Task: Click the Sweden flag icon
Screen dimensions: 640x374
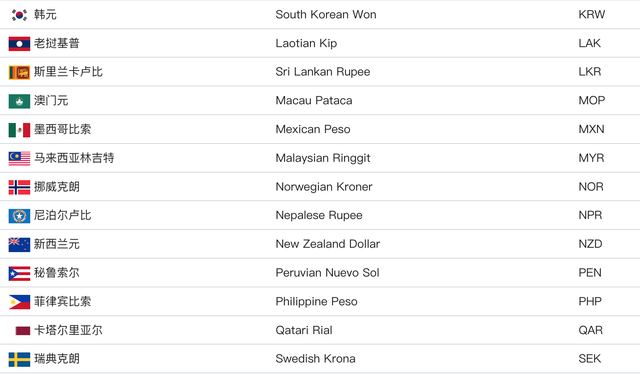Action: pos(19,359)
